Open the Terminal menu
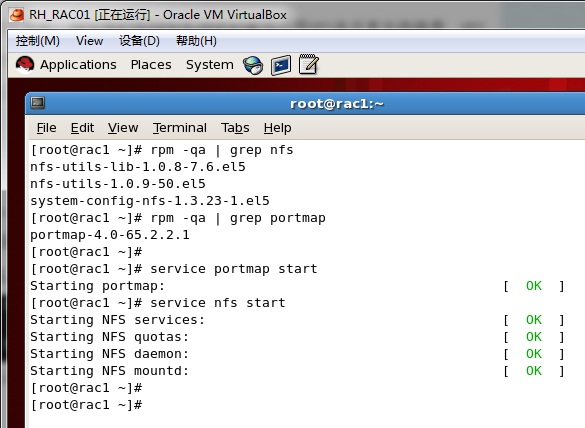This screenshot has width=585, height=428. pyautogui.click(x=179, y=128)
